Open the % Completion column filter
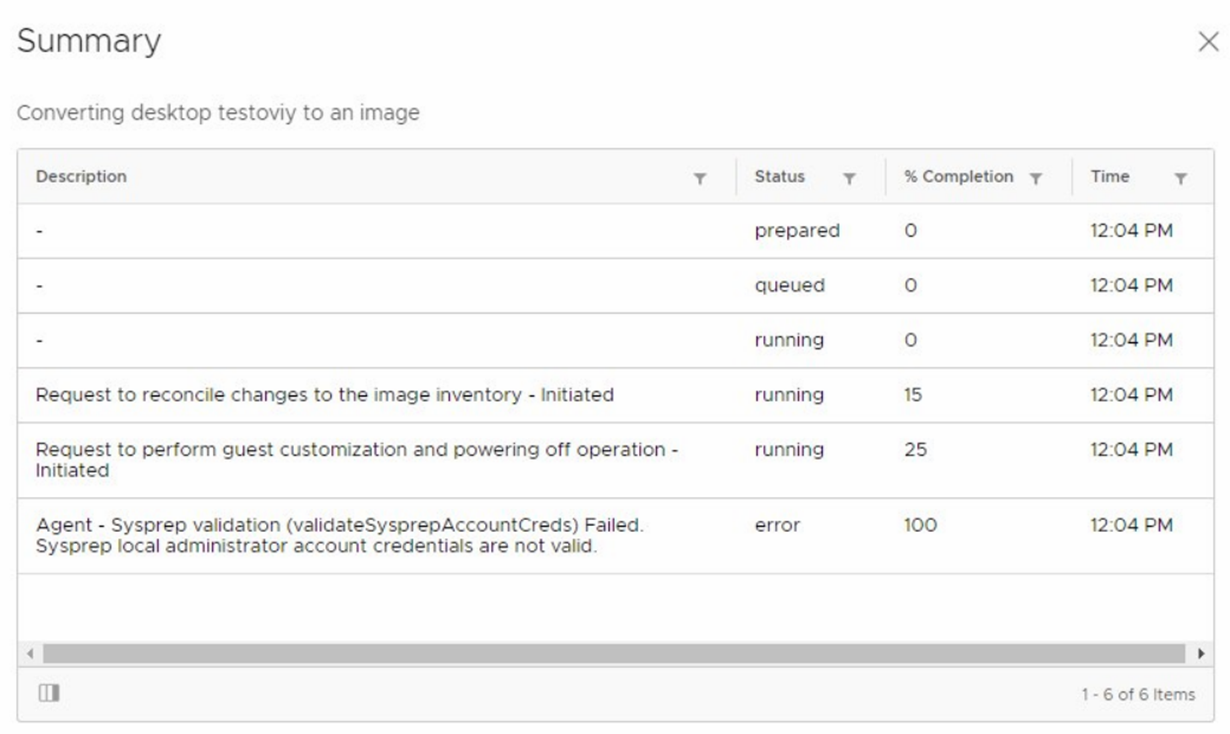This screenshot has width=1230, height=734. pyautogui.click(x=1036, y=178)
